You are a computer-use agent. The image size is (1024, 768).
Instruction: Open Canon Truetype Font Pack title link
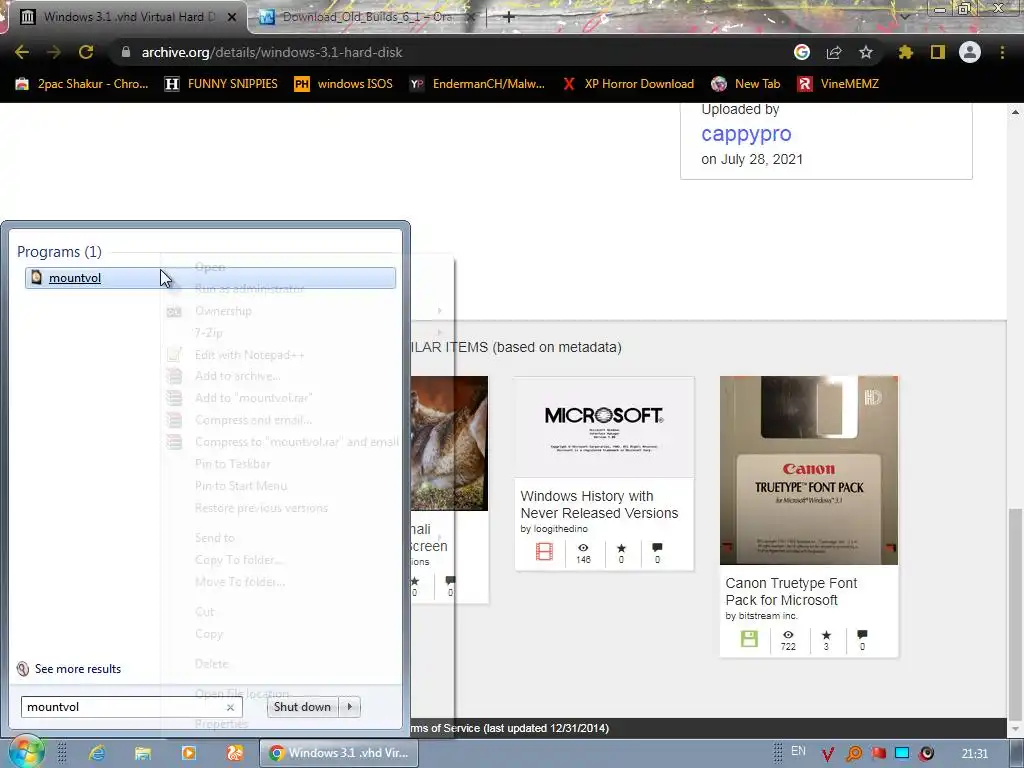tap(791, 592)
